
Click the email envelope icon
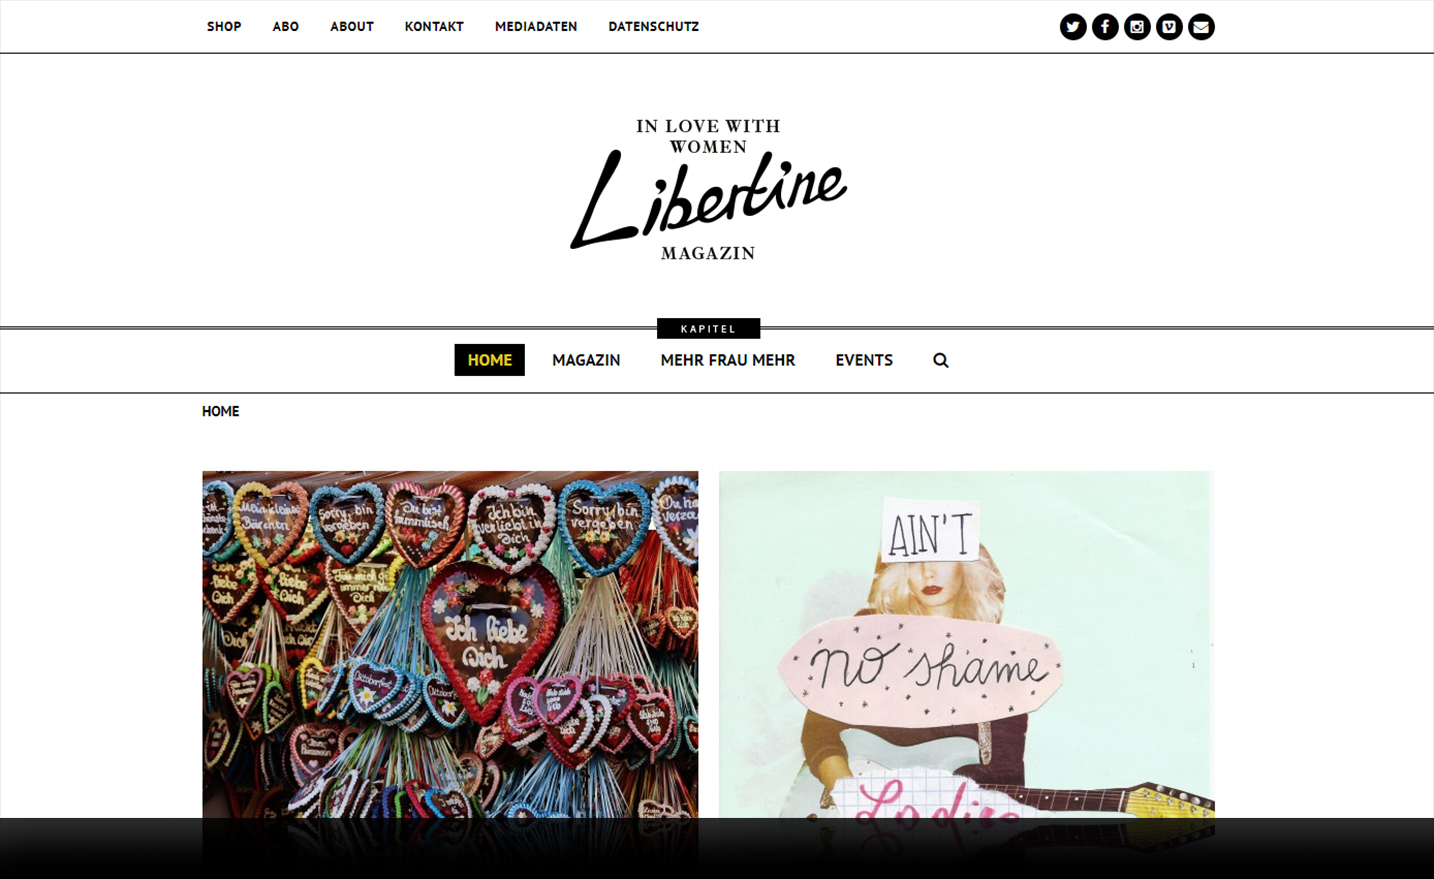[1201, 27]
